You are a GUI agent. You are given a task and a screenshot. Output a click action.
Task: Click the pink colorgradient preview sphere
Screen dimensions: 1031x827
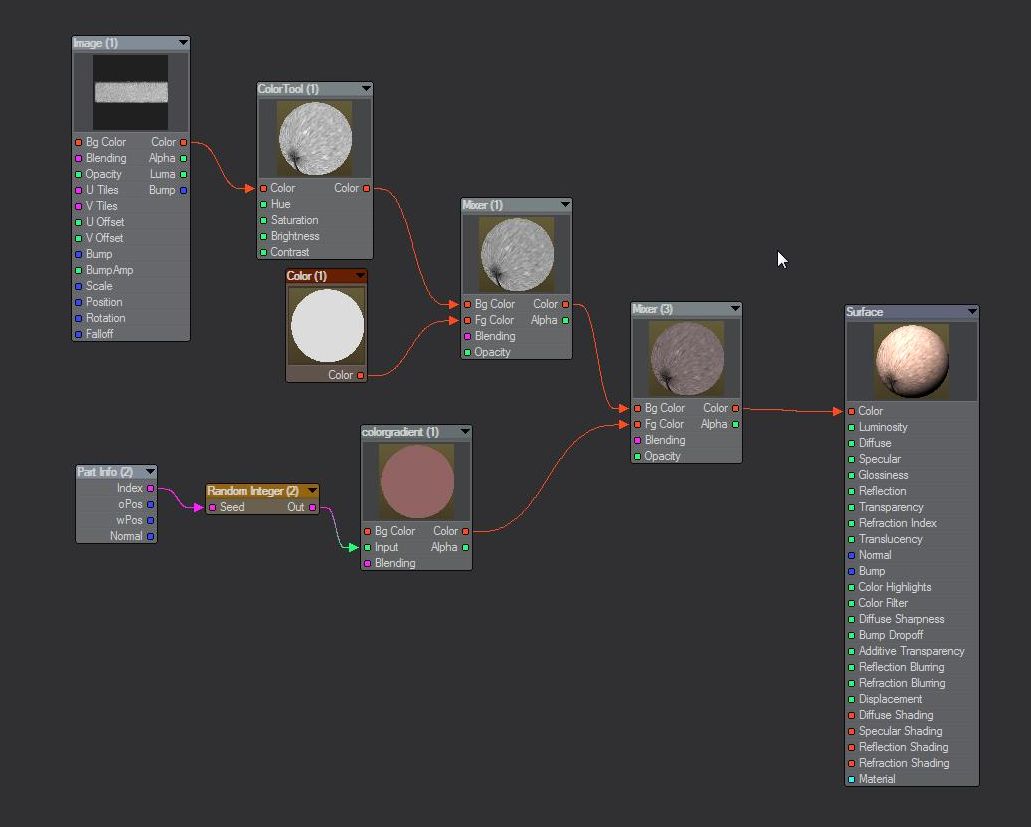tap(416, 482)
